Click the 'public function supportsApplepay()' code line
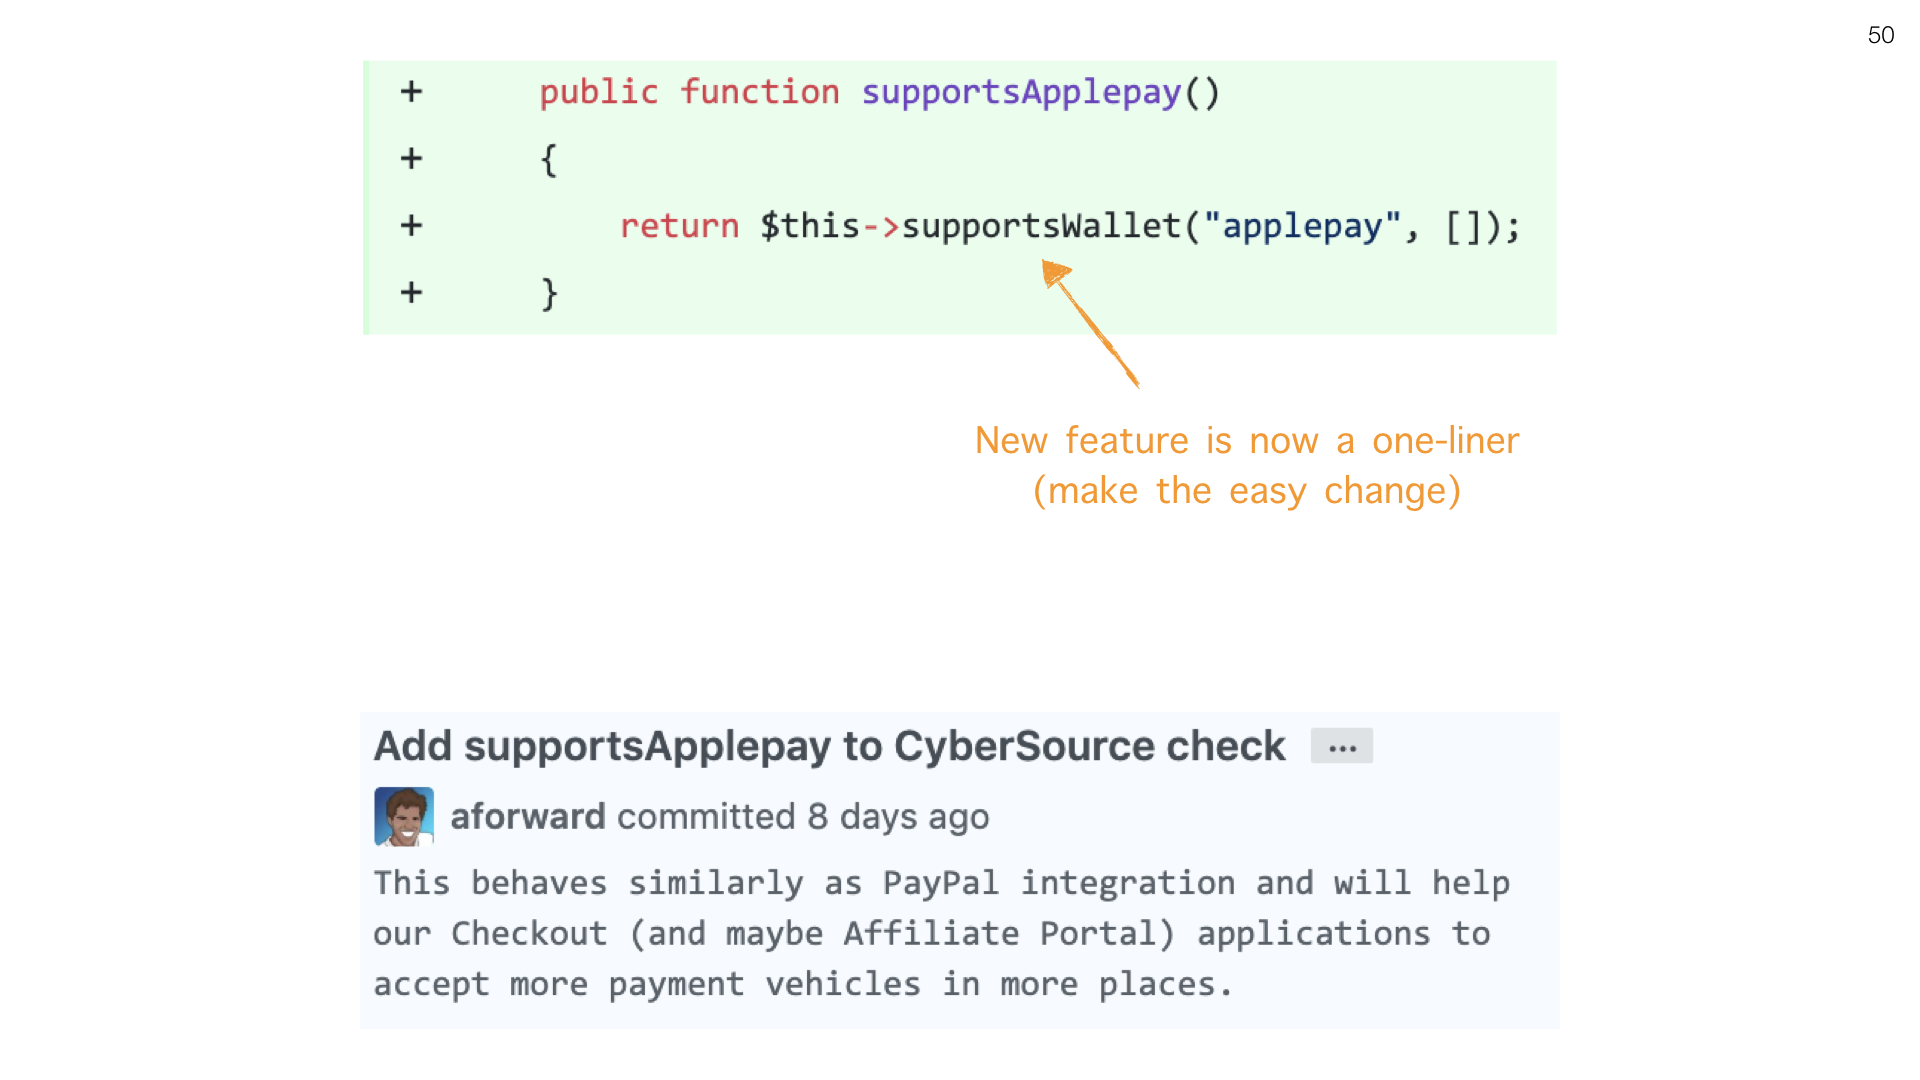This screenshot has height=1080, width=1920. [x=880, y=92]
